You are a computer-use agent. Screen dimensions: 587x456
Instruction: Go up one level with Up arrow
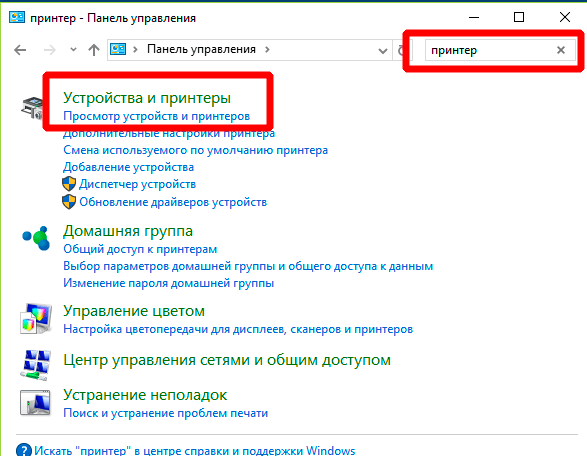94,50
